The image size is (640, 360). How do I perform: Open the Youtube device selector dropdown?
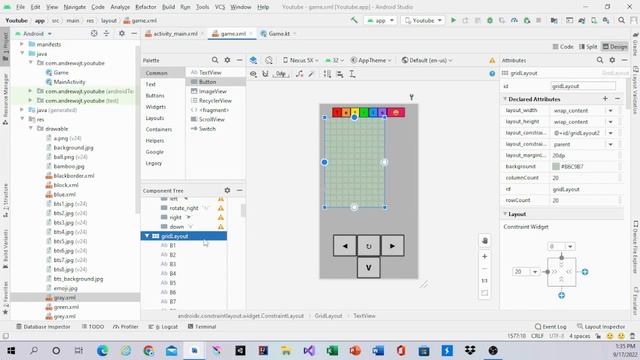coord(423,20)
